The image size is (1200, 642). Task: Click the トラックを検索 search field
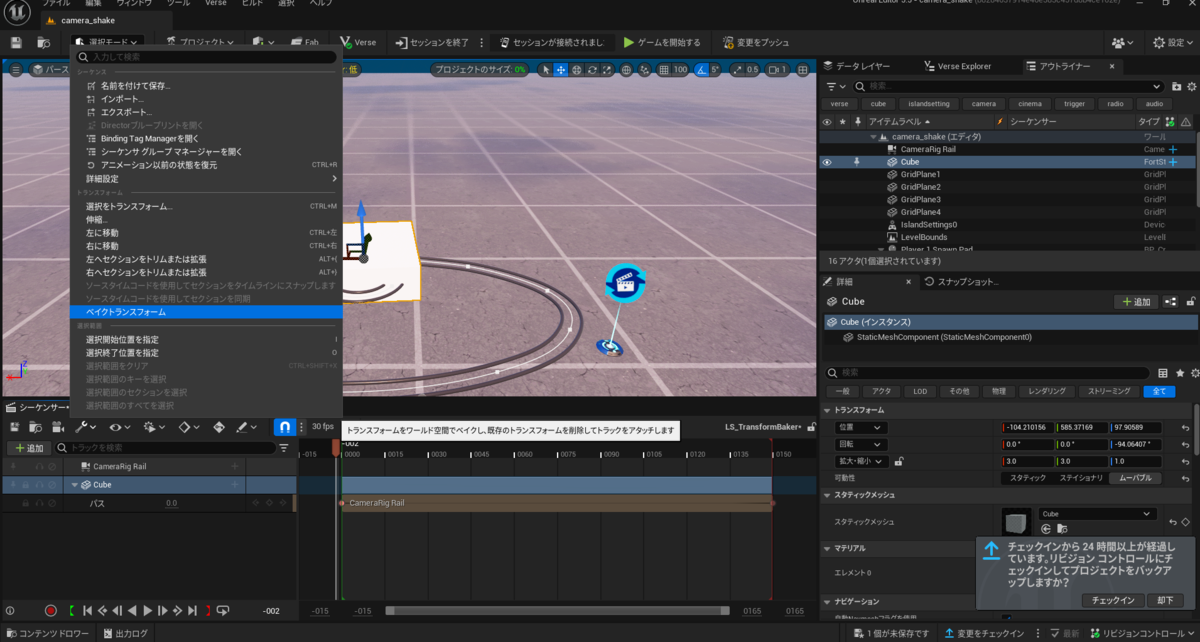coord(165,448)
